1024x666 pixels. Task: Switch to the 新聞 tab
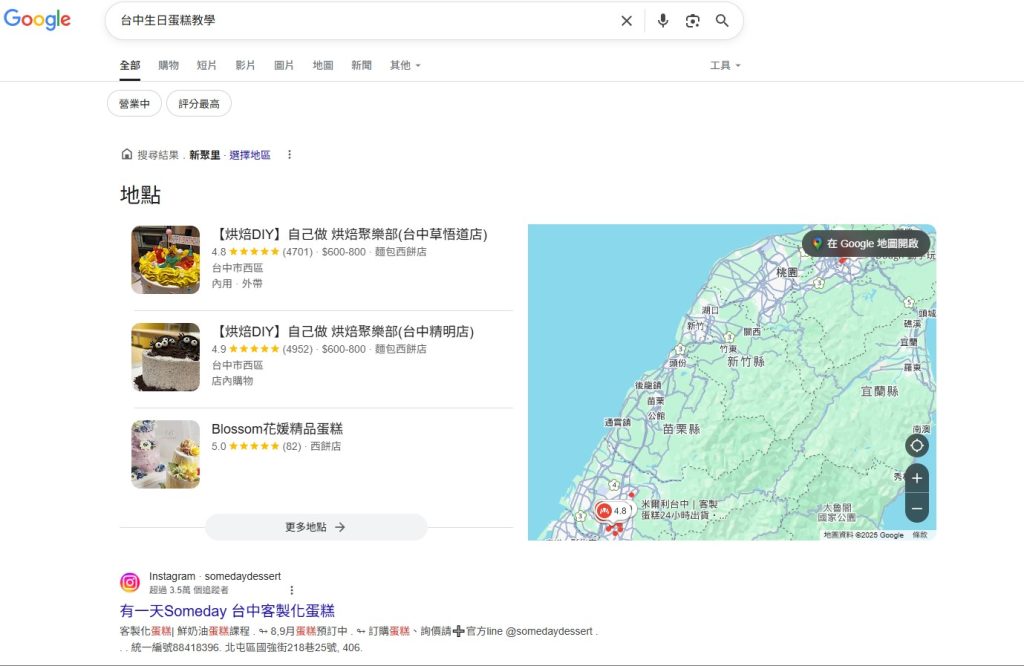[x=361, y=65]
